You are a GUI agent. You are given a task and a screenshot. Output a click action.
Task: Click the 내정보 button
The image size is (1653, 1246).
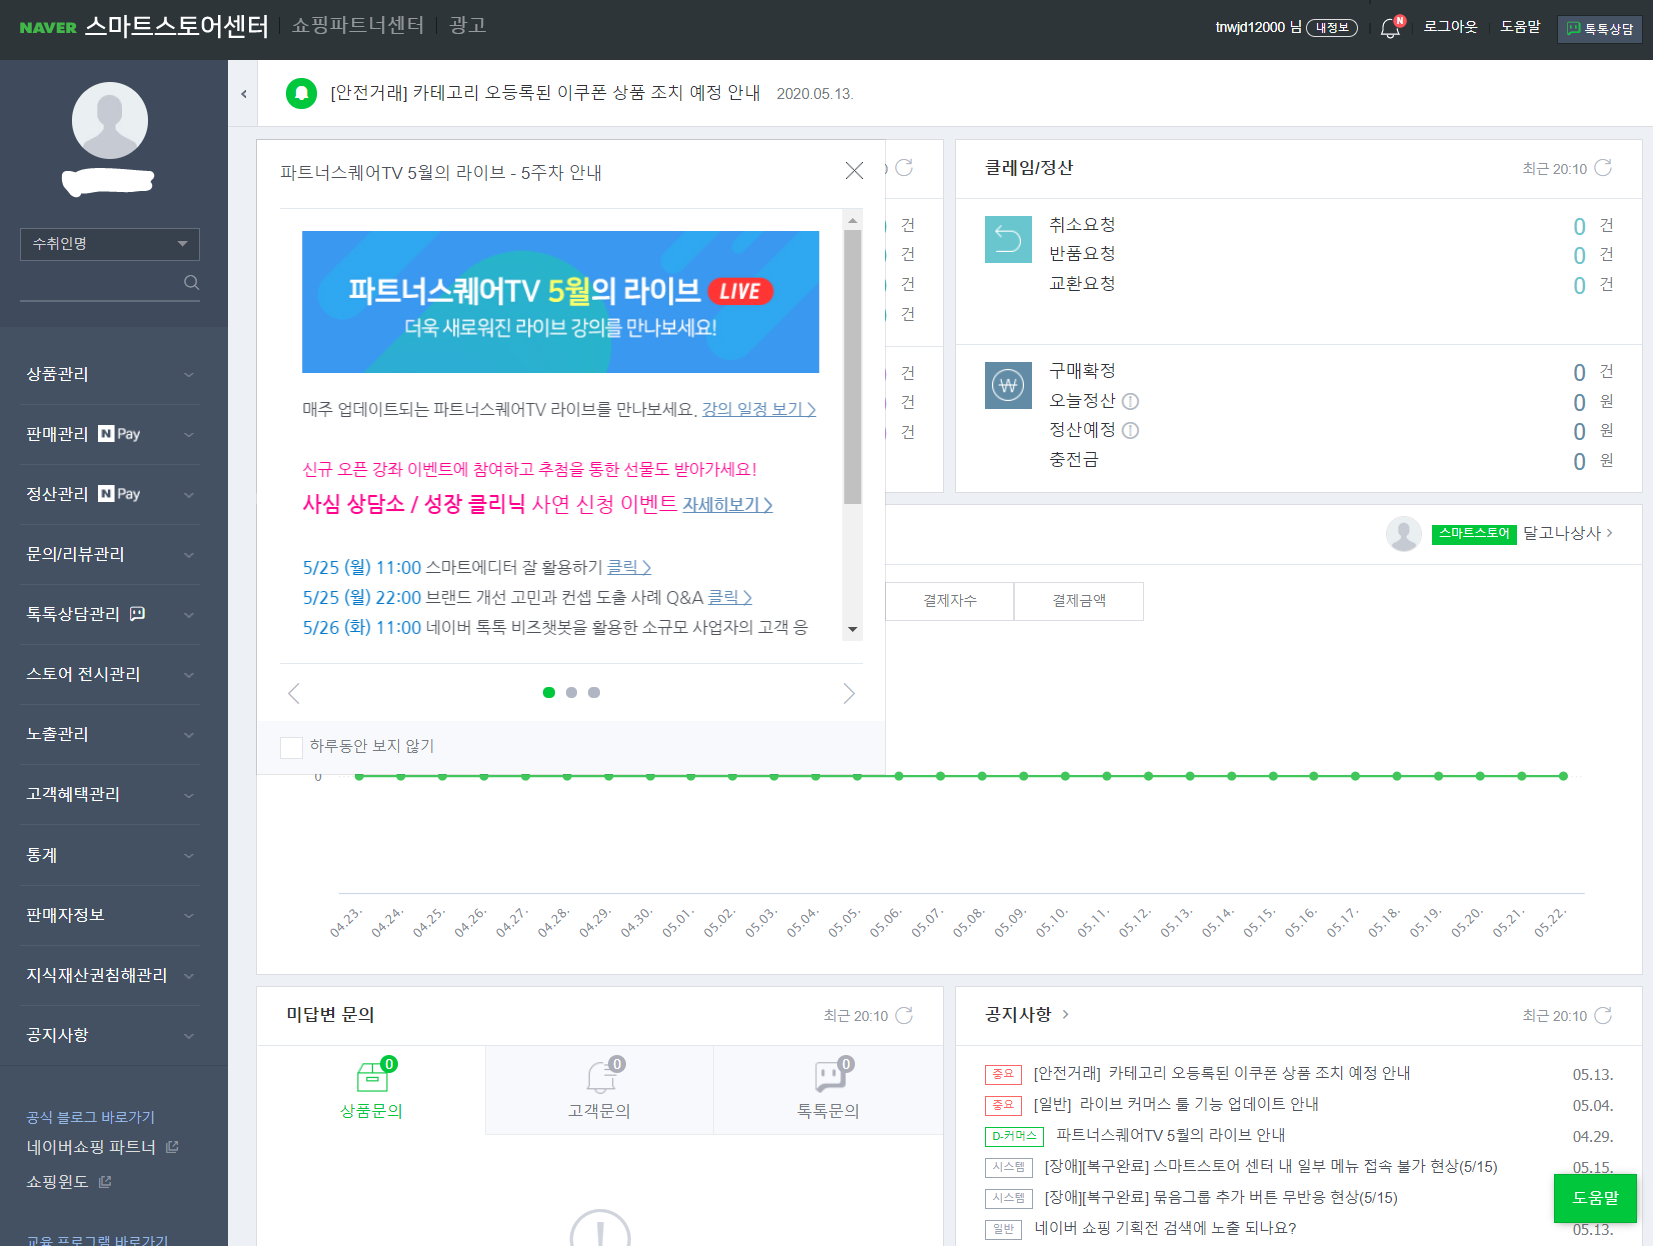click(x=1332, y=28)
